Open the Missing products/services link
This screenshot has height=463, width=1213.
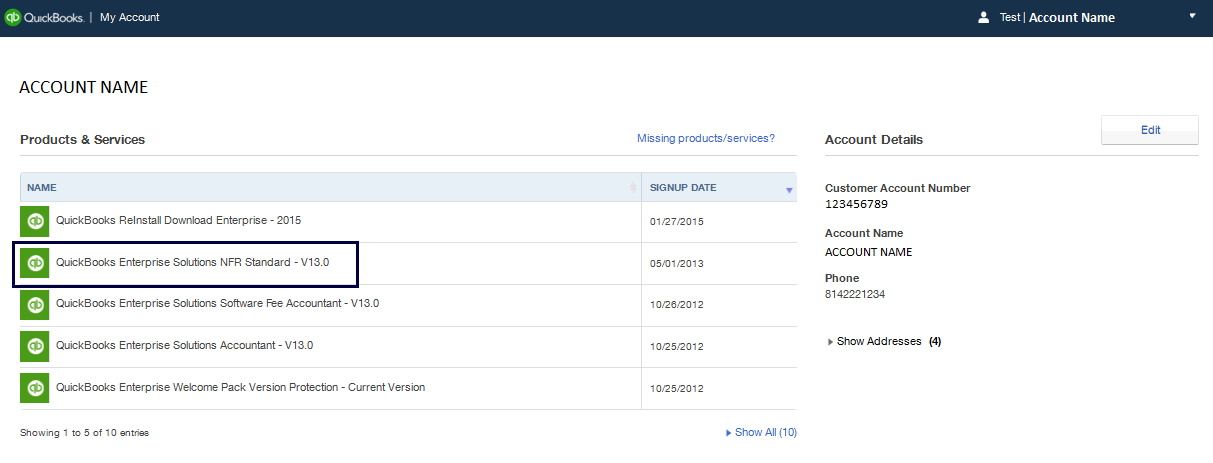(706, 138)
